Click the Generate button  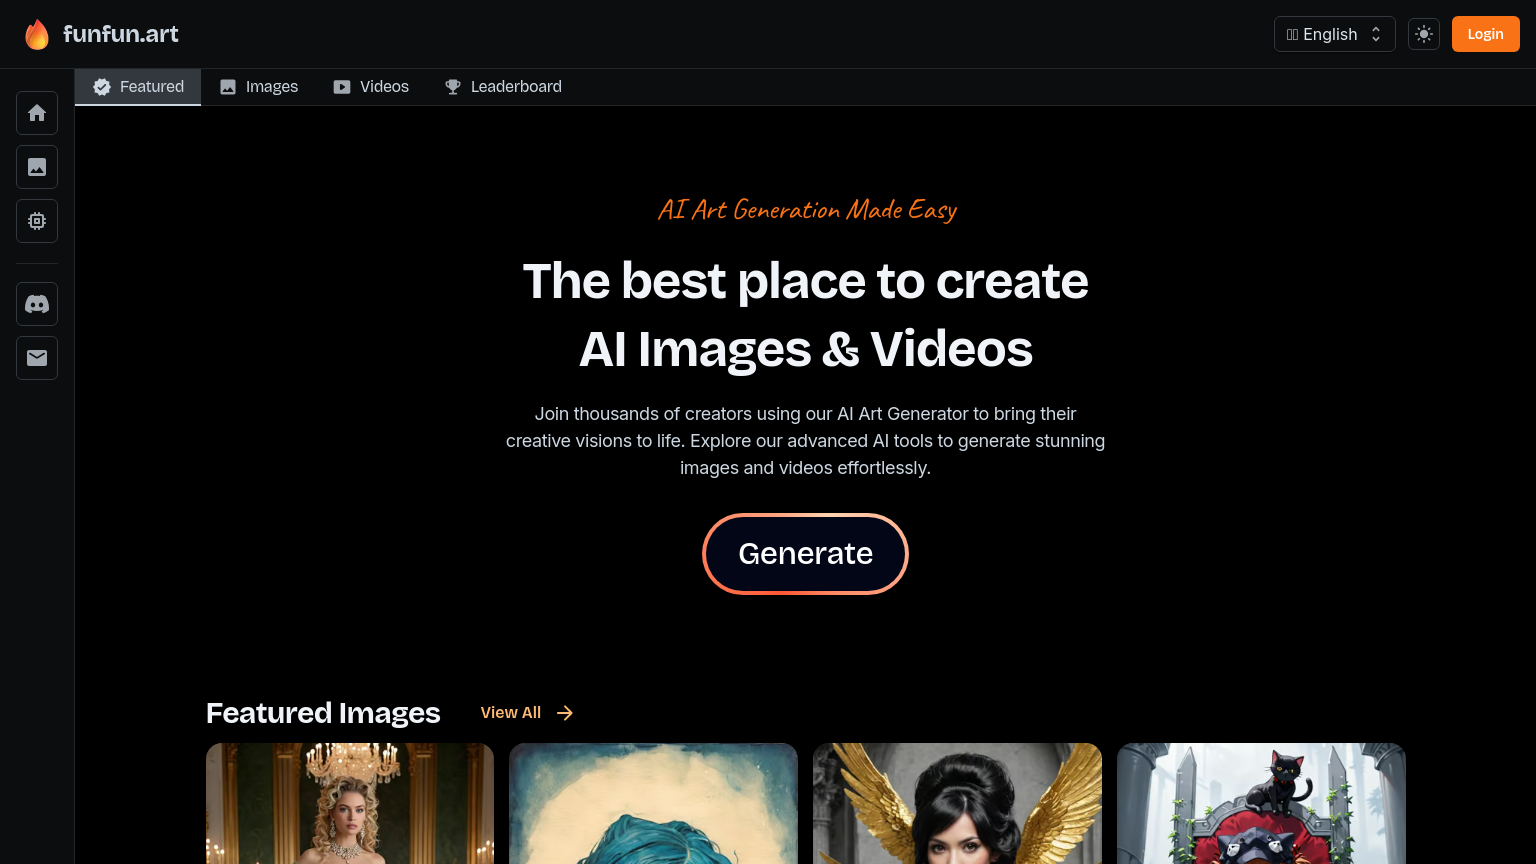[805, 554]
